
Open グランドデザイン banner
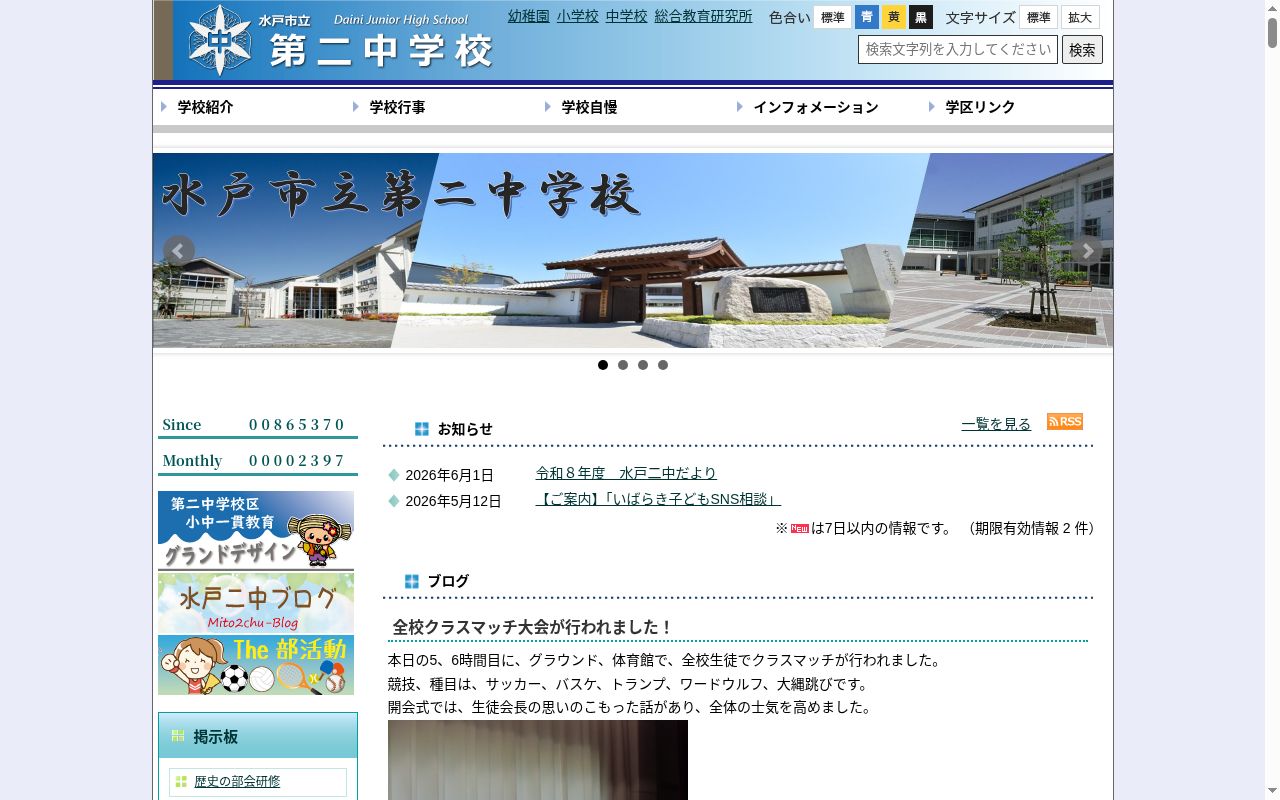[256, 530]
